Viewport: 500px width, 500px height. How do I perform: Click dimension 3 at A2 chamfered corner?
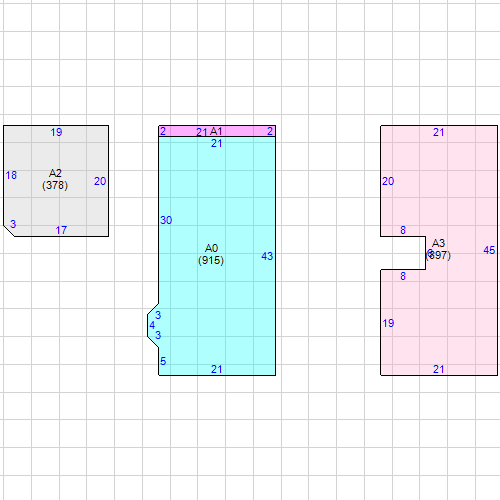[13, 224]
